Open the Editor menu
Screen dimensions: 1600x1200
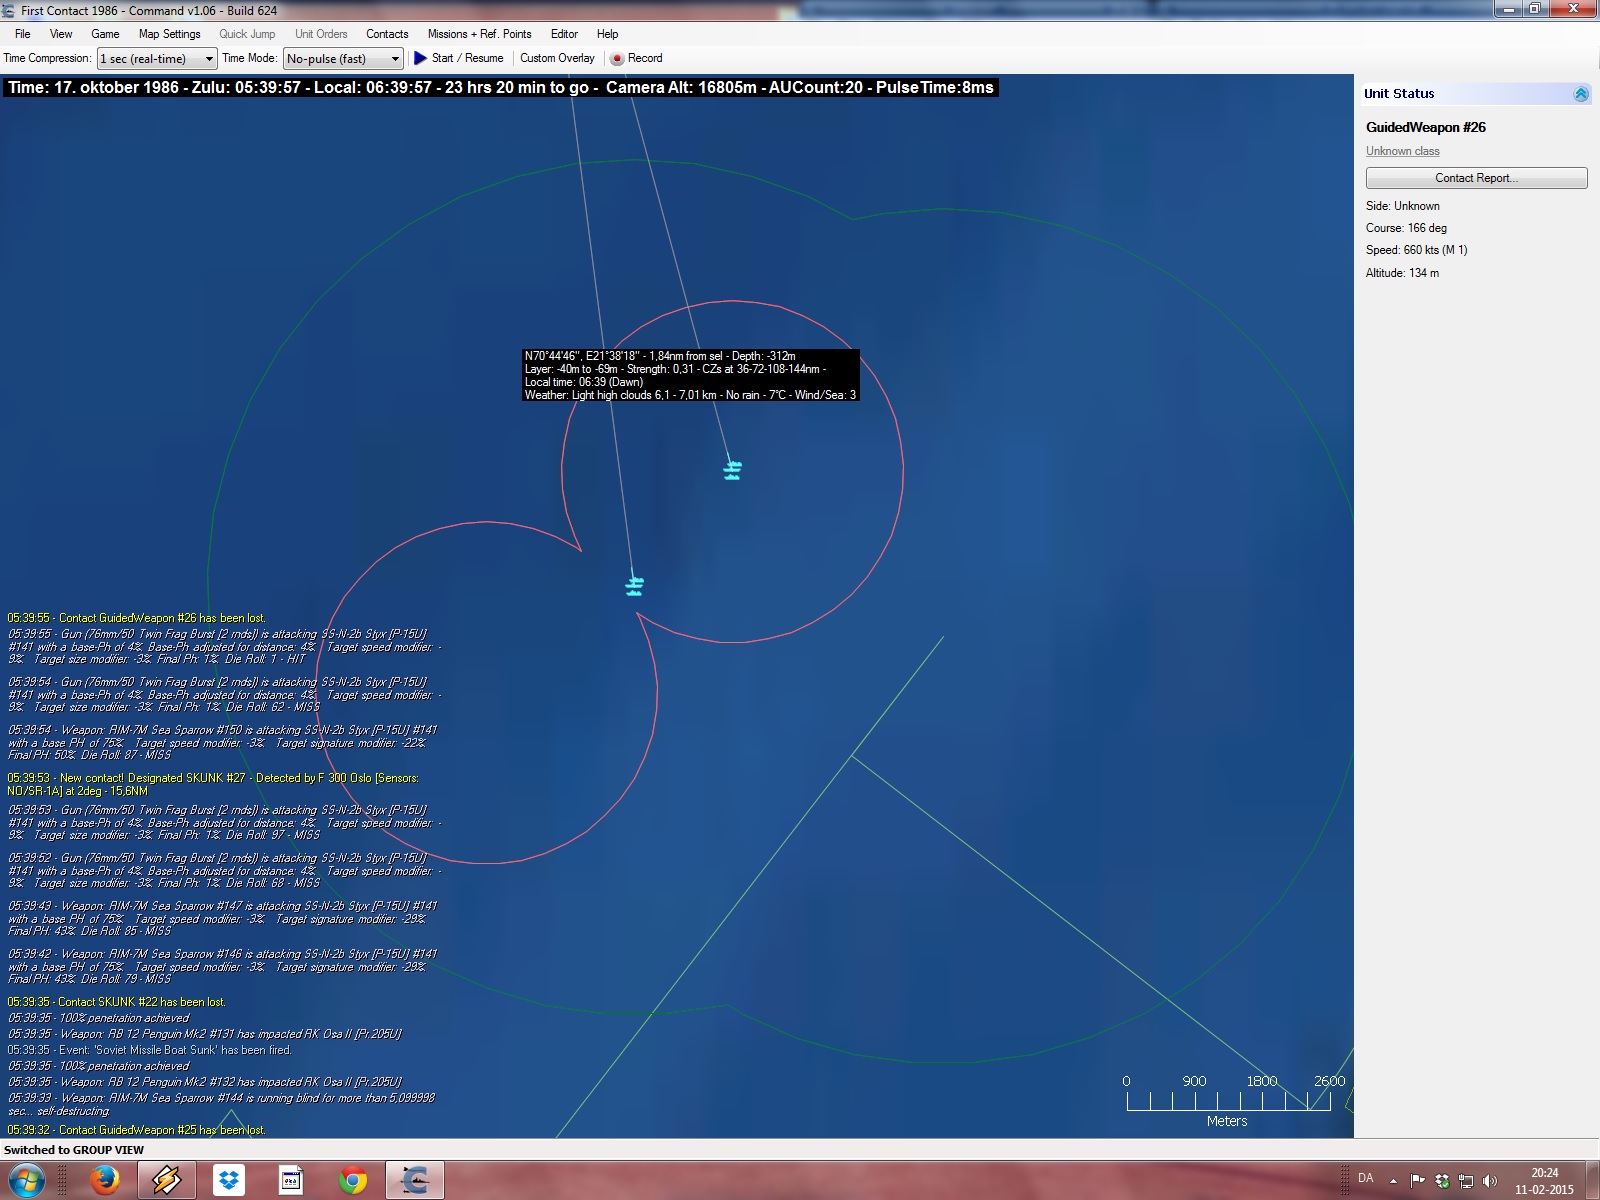point(564,34)
